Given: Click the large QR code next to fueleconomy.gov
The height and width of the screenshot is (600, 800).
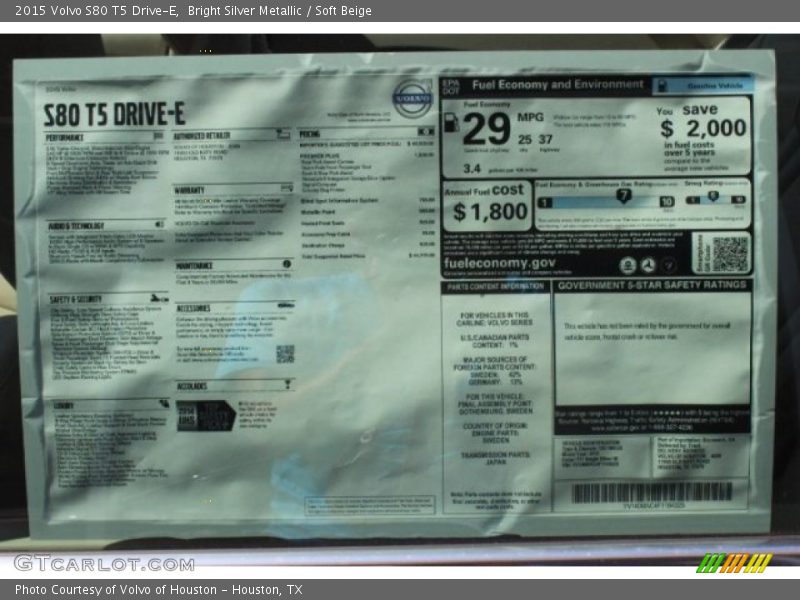Looking at the screenshot, I should 730,254.
